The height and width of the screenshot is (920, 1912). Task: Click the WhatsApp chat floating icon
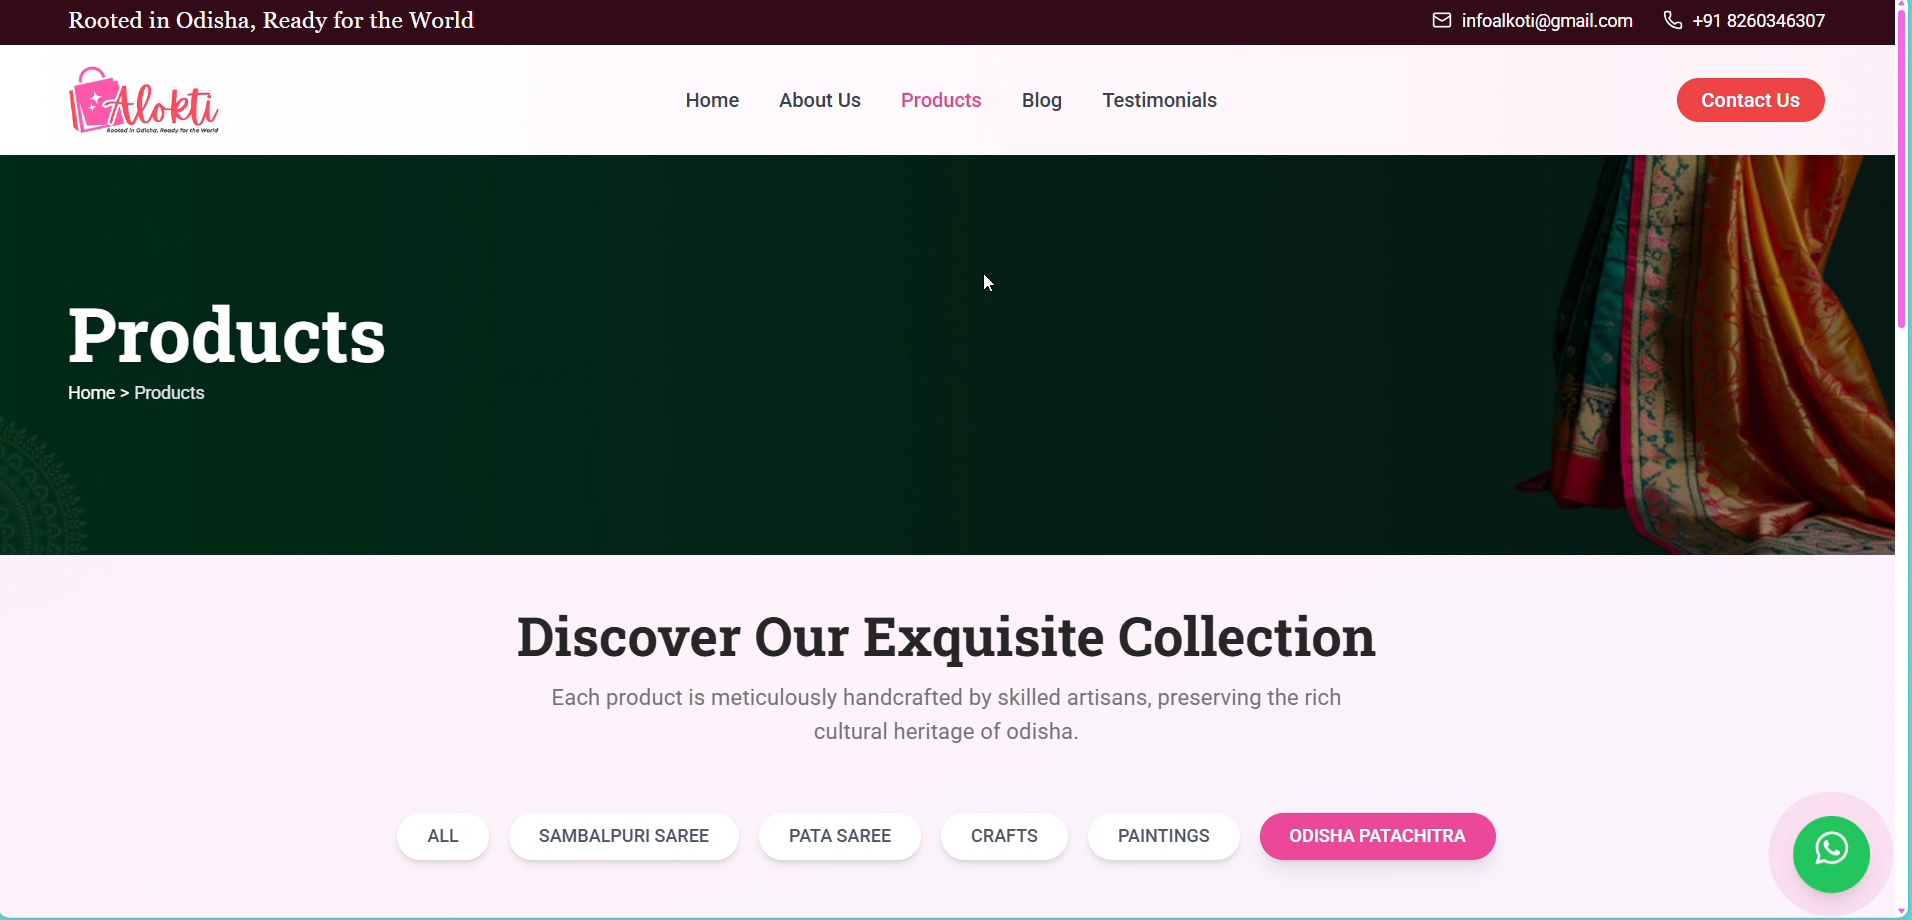[1831, 854]
